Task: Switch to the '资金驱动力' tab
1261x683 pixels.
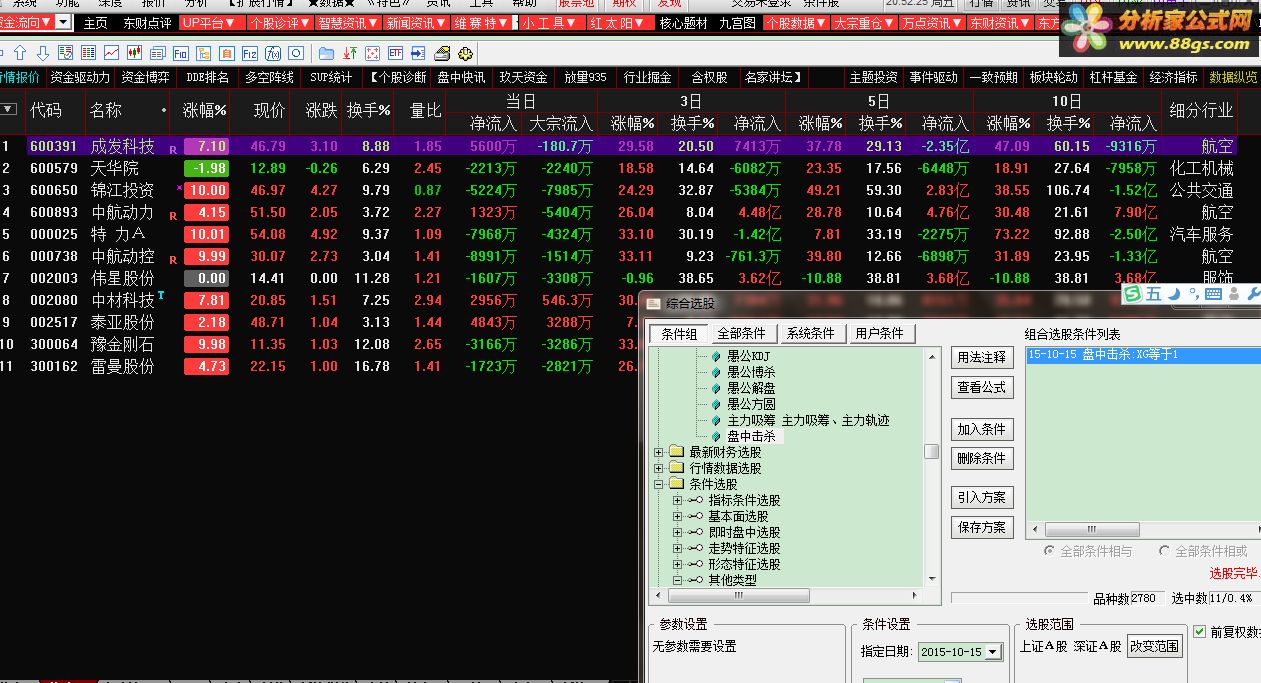Action: tap(80, 77)
